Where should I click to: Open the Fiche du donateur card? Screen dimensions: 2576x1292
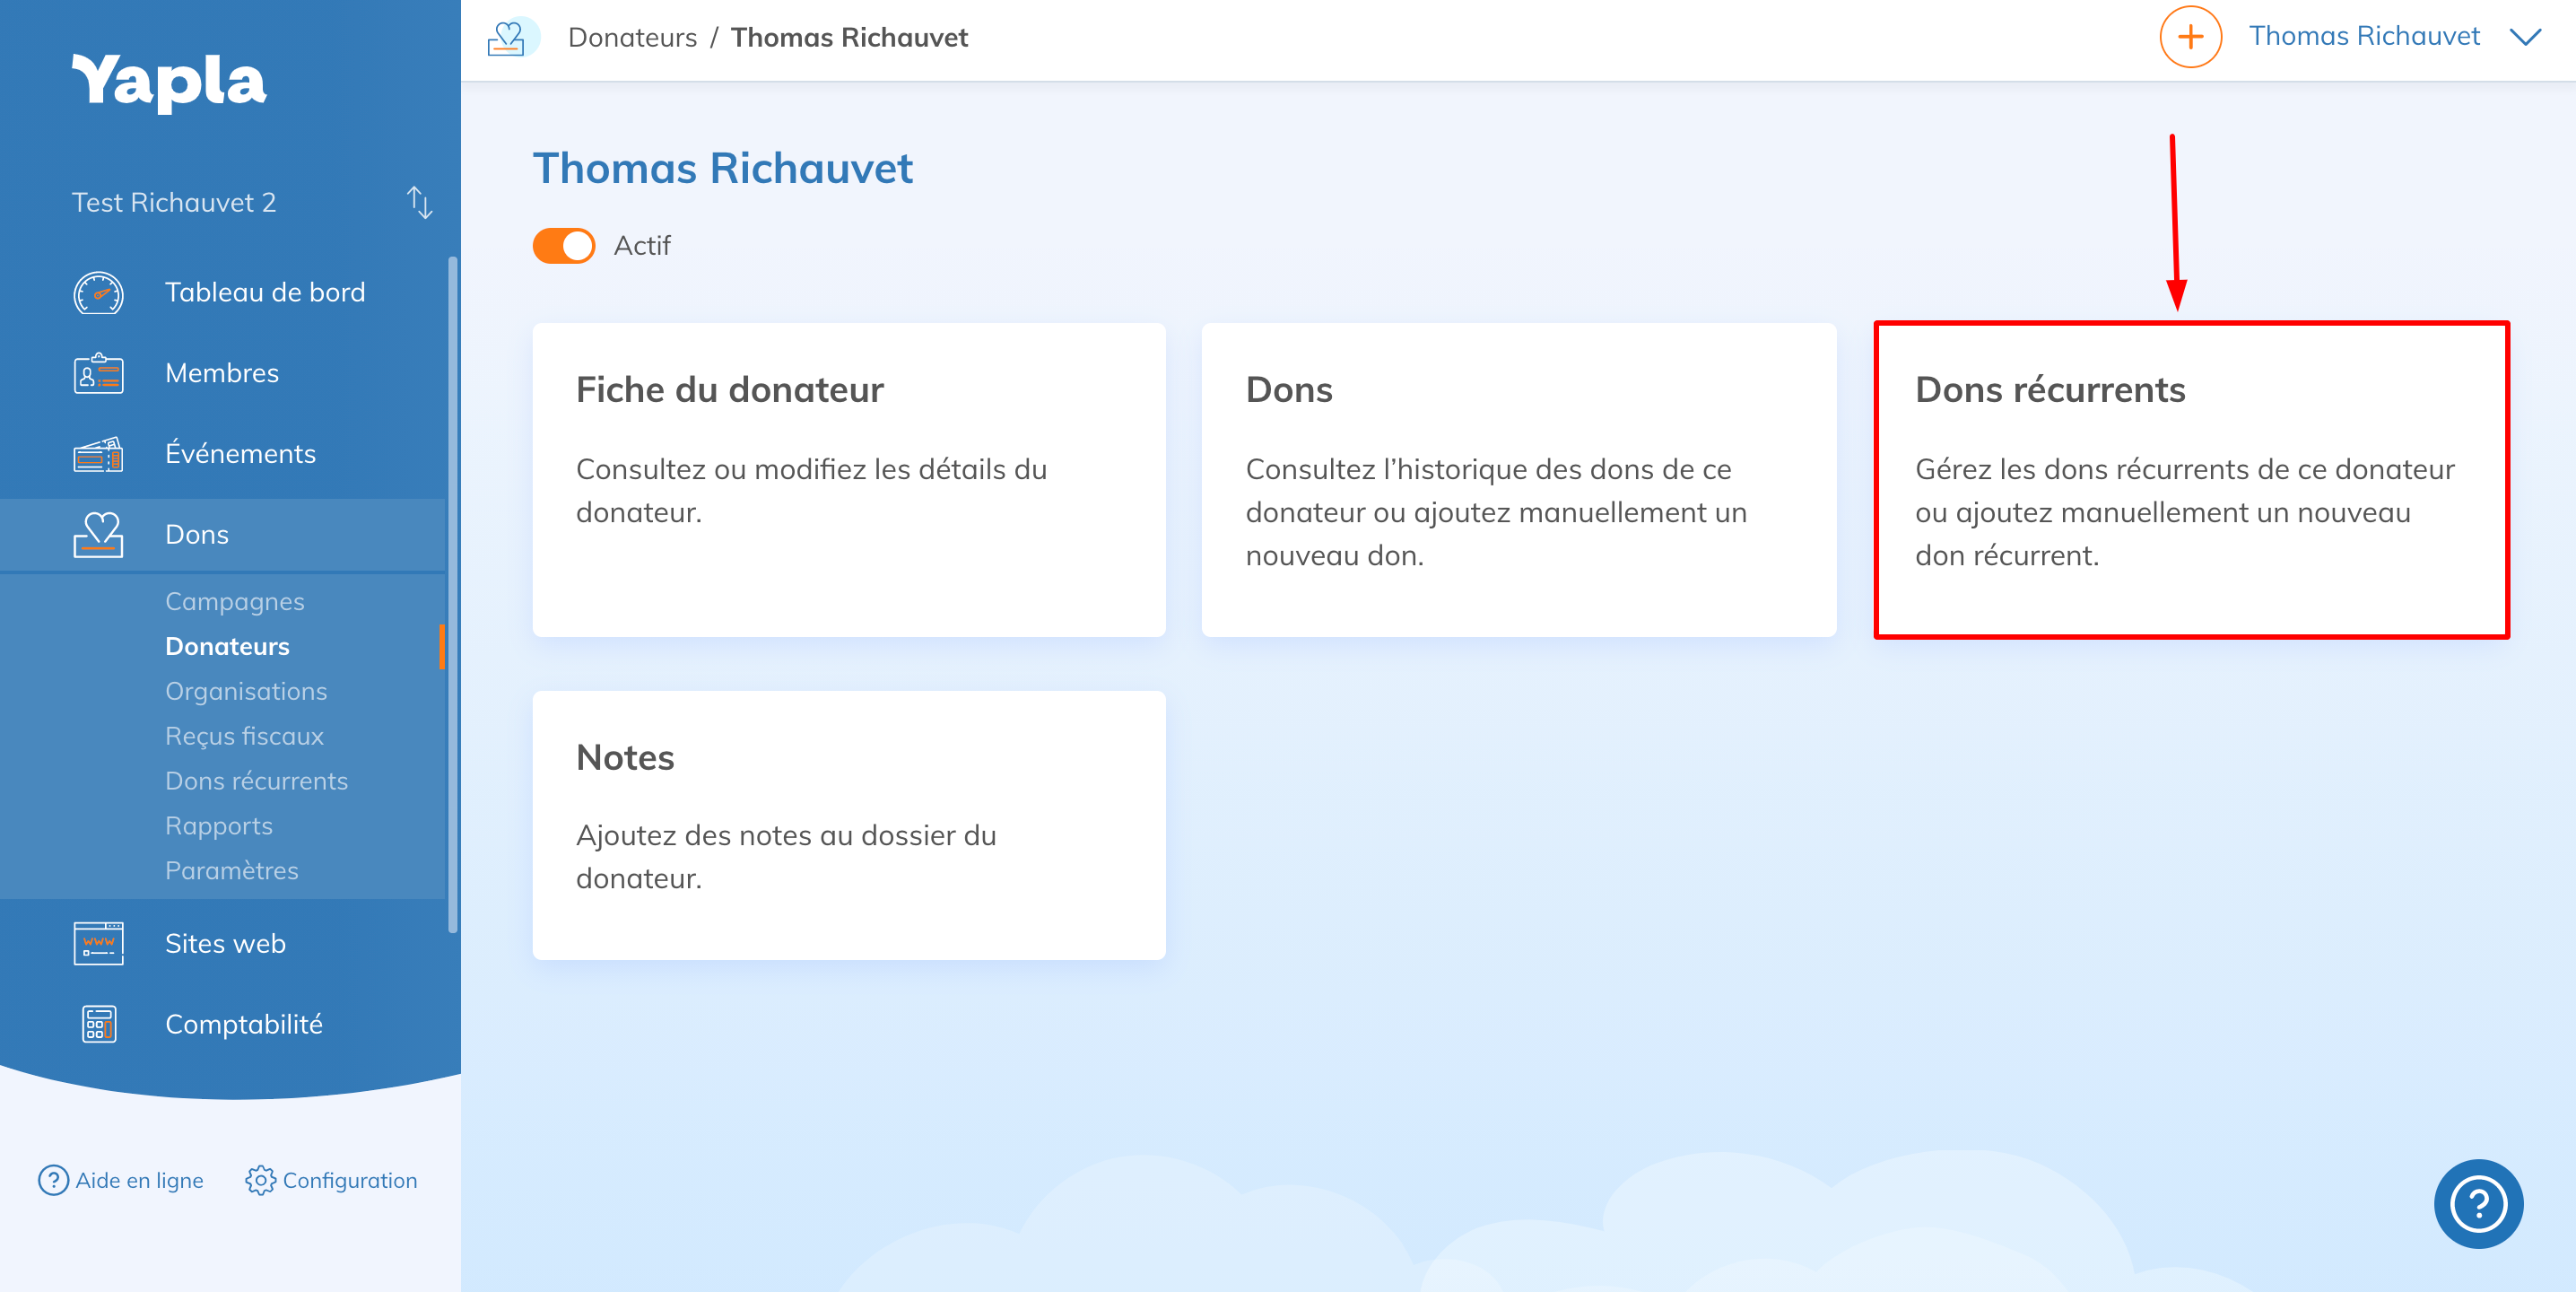click(849, 480)
